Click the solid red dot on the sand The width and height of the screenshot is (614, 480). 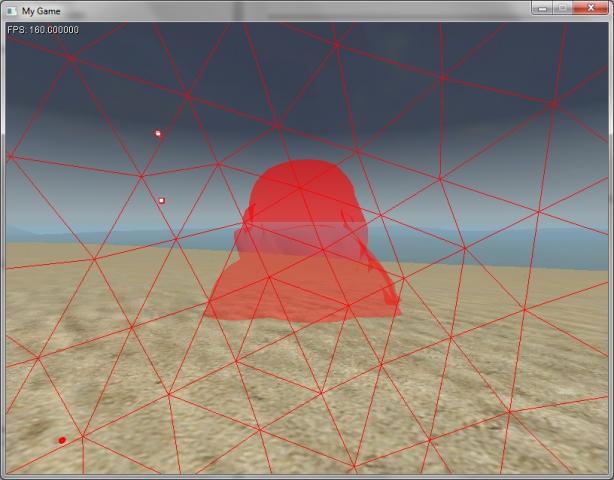pyautogui.click(x=62, y=440)
